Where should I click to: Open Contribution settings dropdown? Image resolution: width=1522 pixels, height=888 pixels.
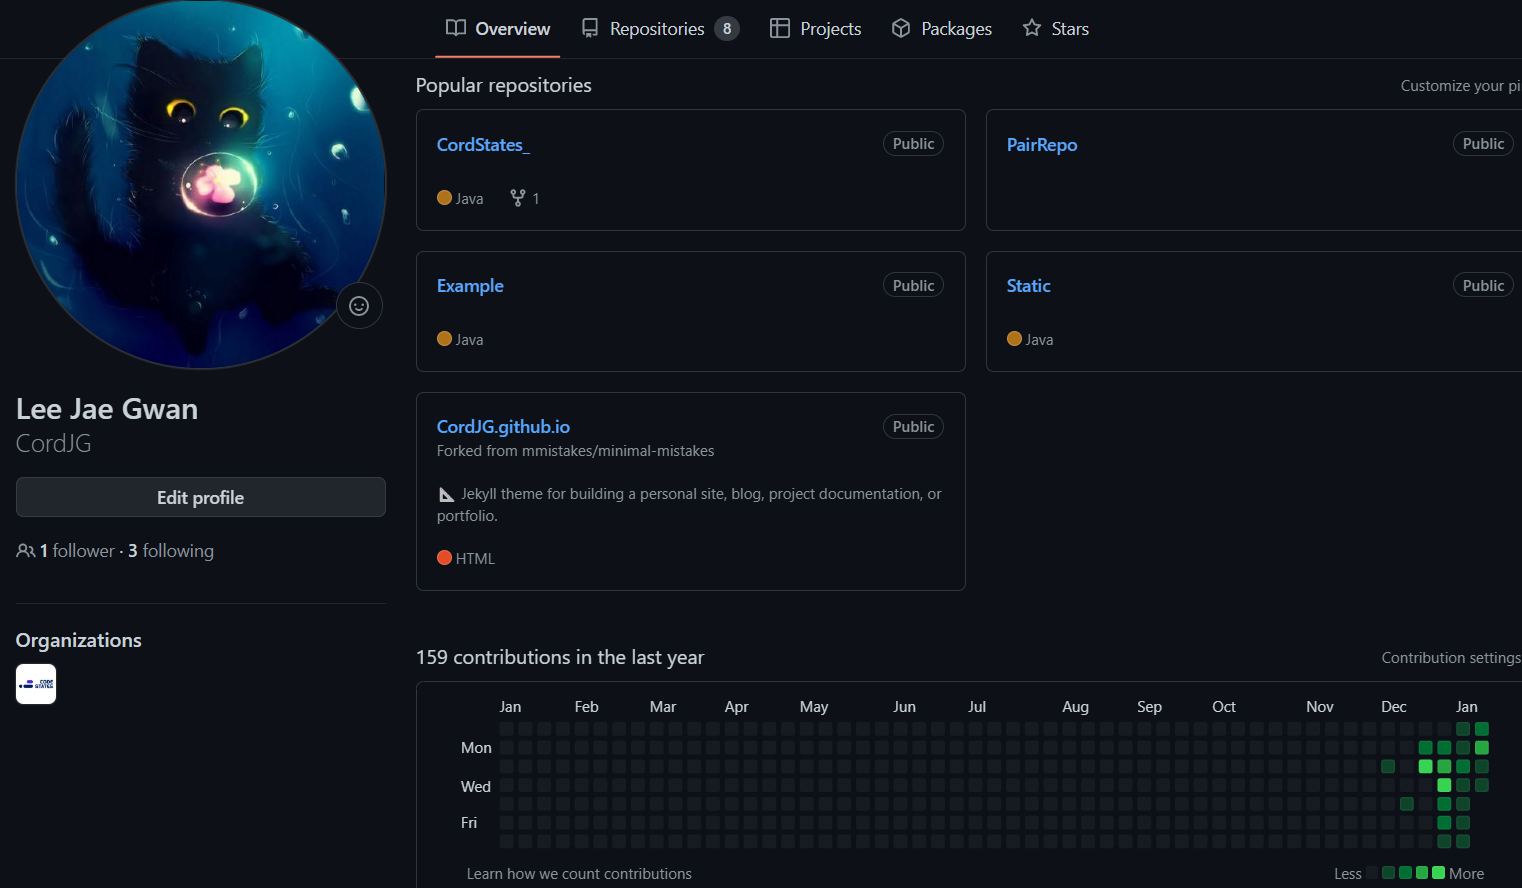coord(1451,658)
